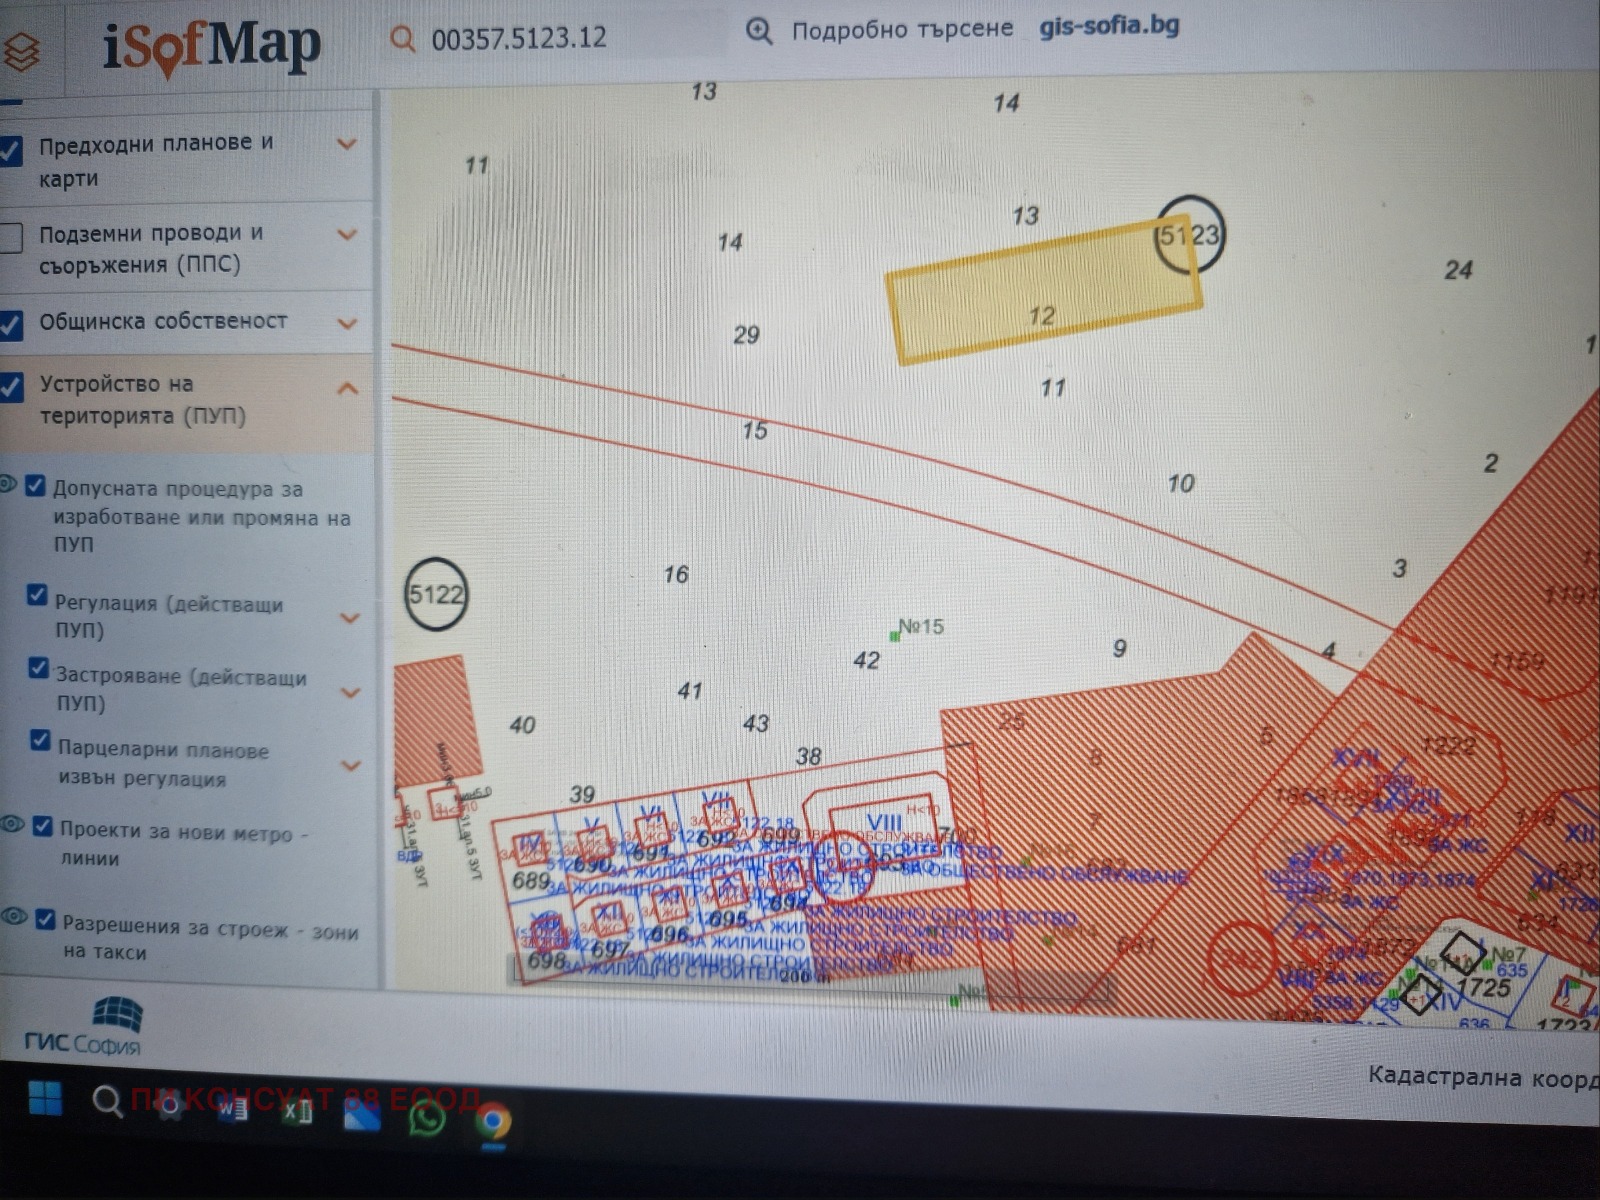Screen dimensions: 1600x1200
Task: Launch Microsoft Word from taskbar
Action: tap(233, 1108)
